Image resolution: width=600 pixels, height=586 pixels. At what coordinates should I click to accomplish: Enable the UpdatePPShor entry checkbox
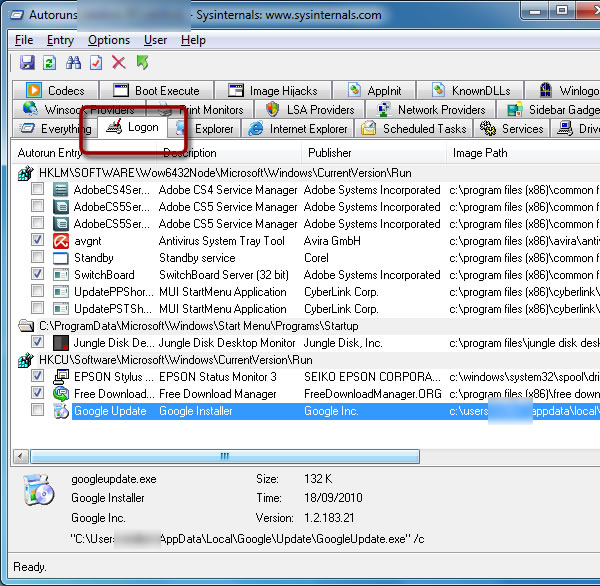37,291
